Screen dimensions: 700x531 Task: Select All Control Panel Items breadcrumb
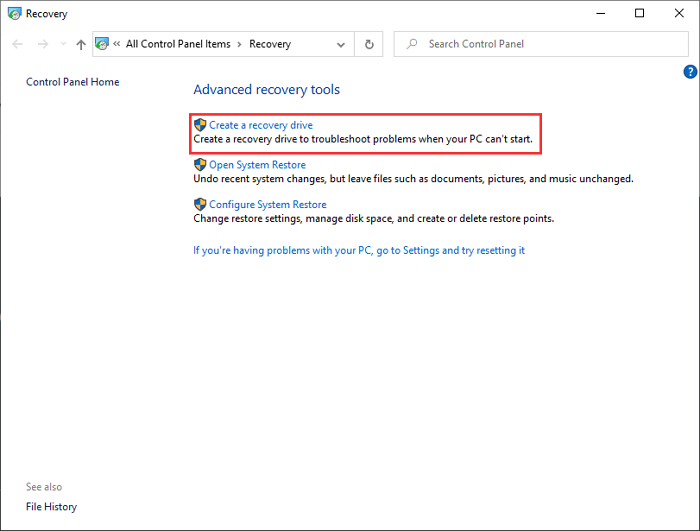(x=178, y=44)
